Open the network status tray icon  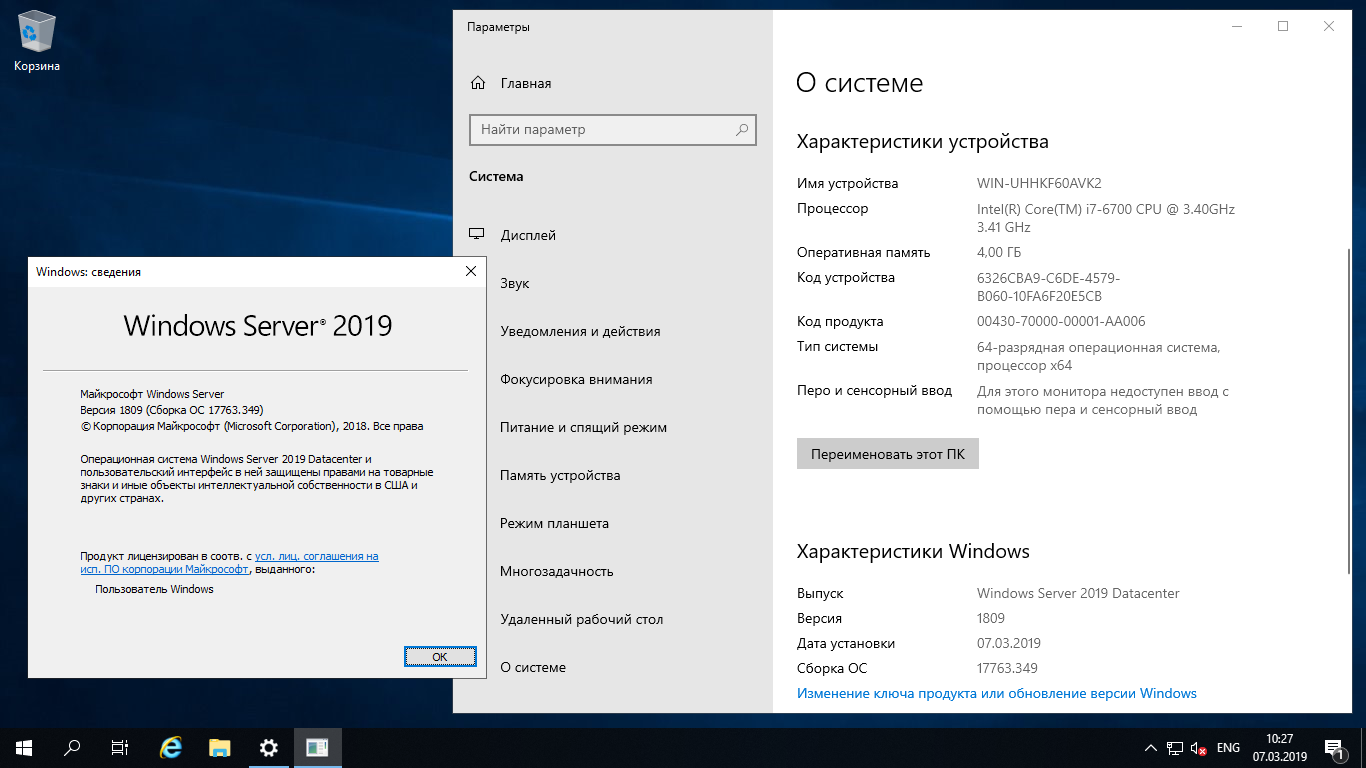(x=1174, y=747)
